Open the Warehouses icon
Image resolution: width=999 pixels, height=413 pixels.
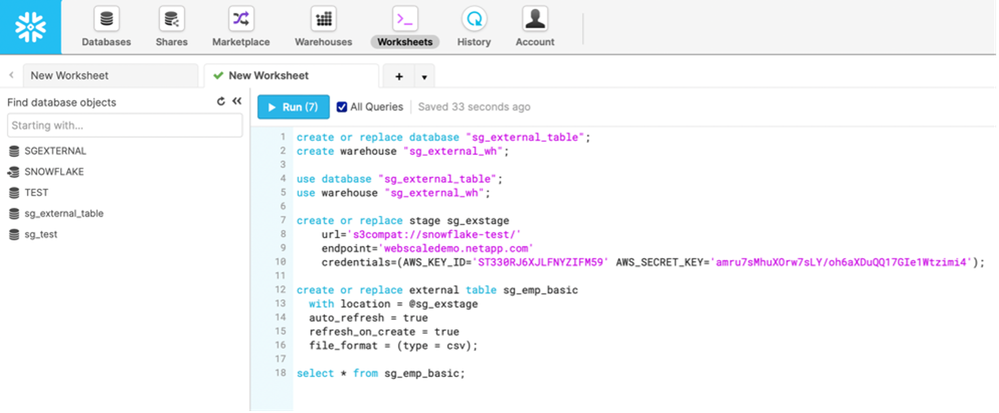point(323,19)
